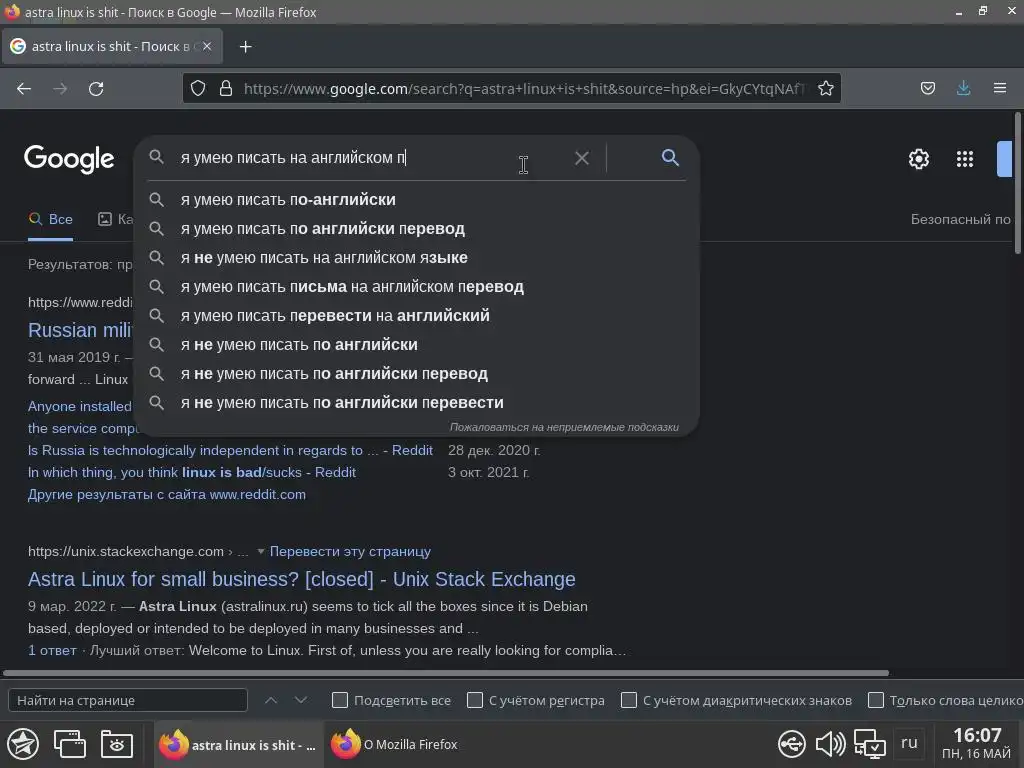This screenshot has height=768, width=1024.
Task: Click the vertical page scrollbar
Action: (1018, 183)
